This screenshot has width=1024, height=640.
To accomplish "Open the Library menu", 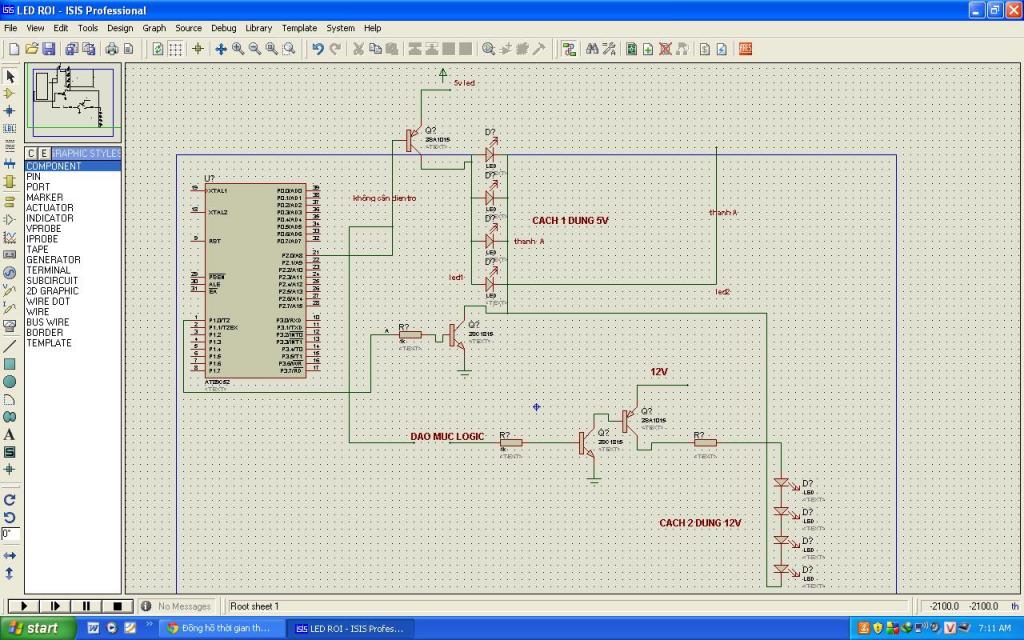I will point(258,28).
